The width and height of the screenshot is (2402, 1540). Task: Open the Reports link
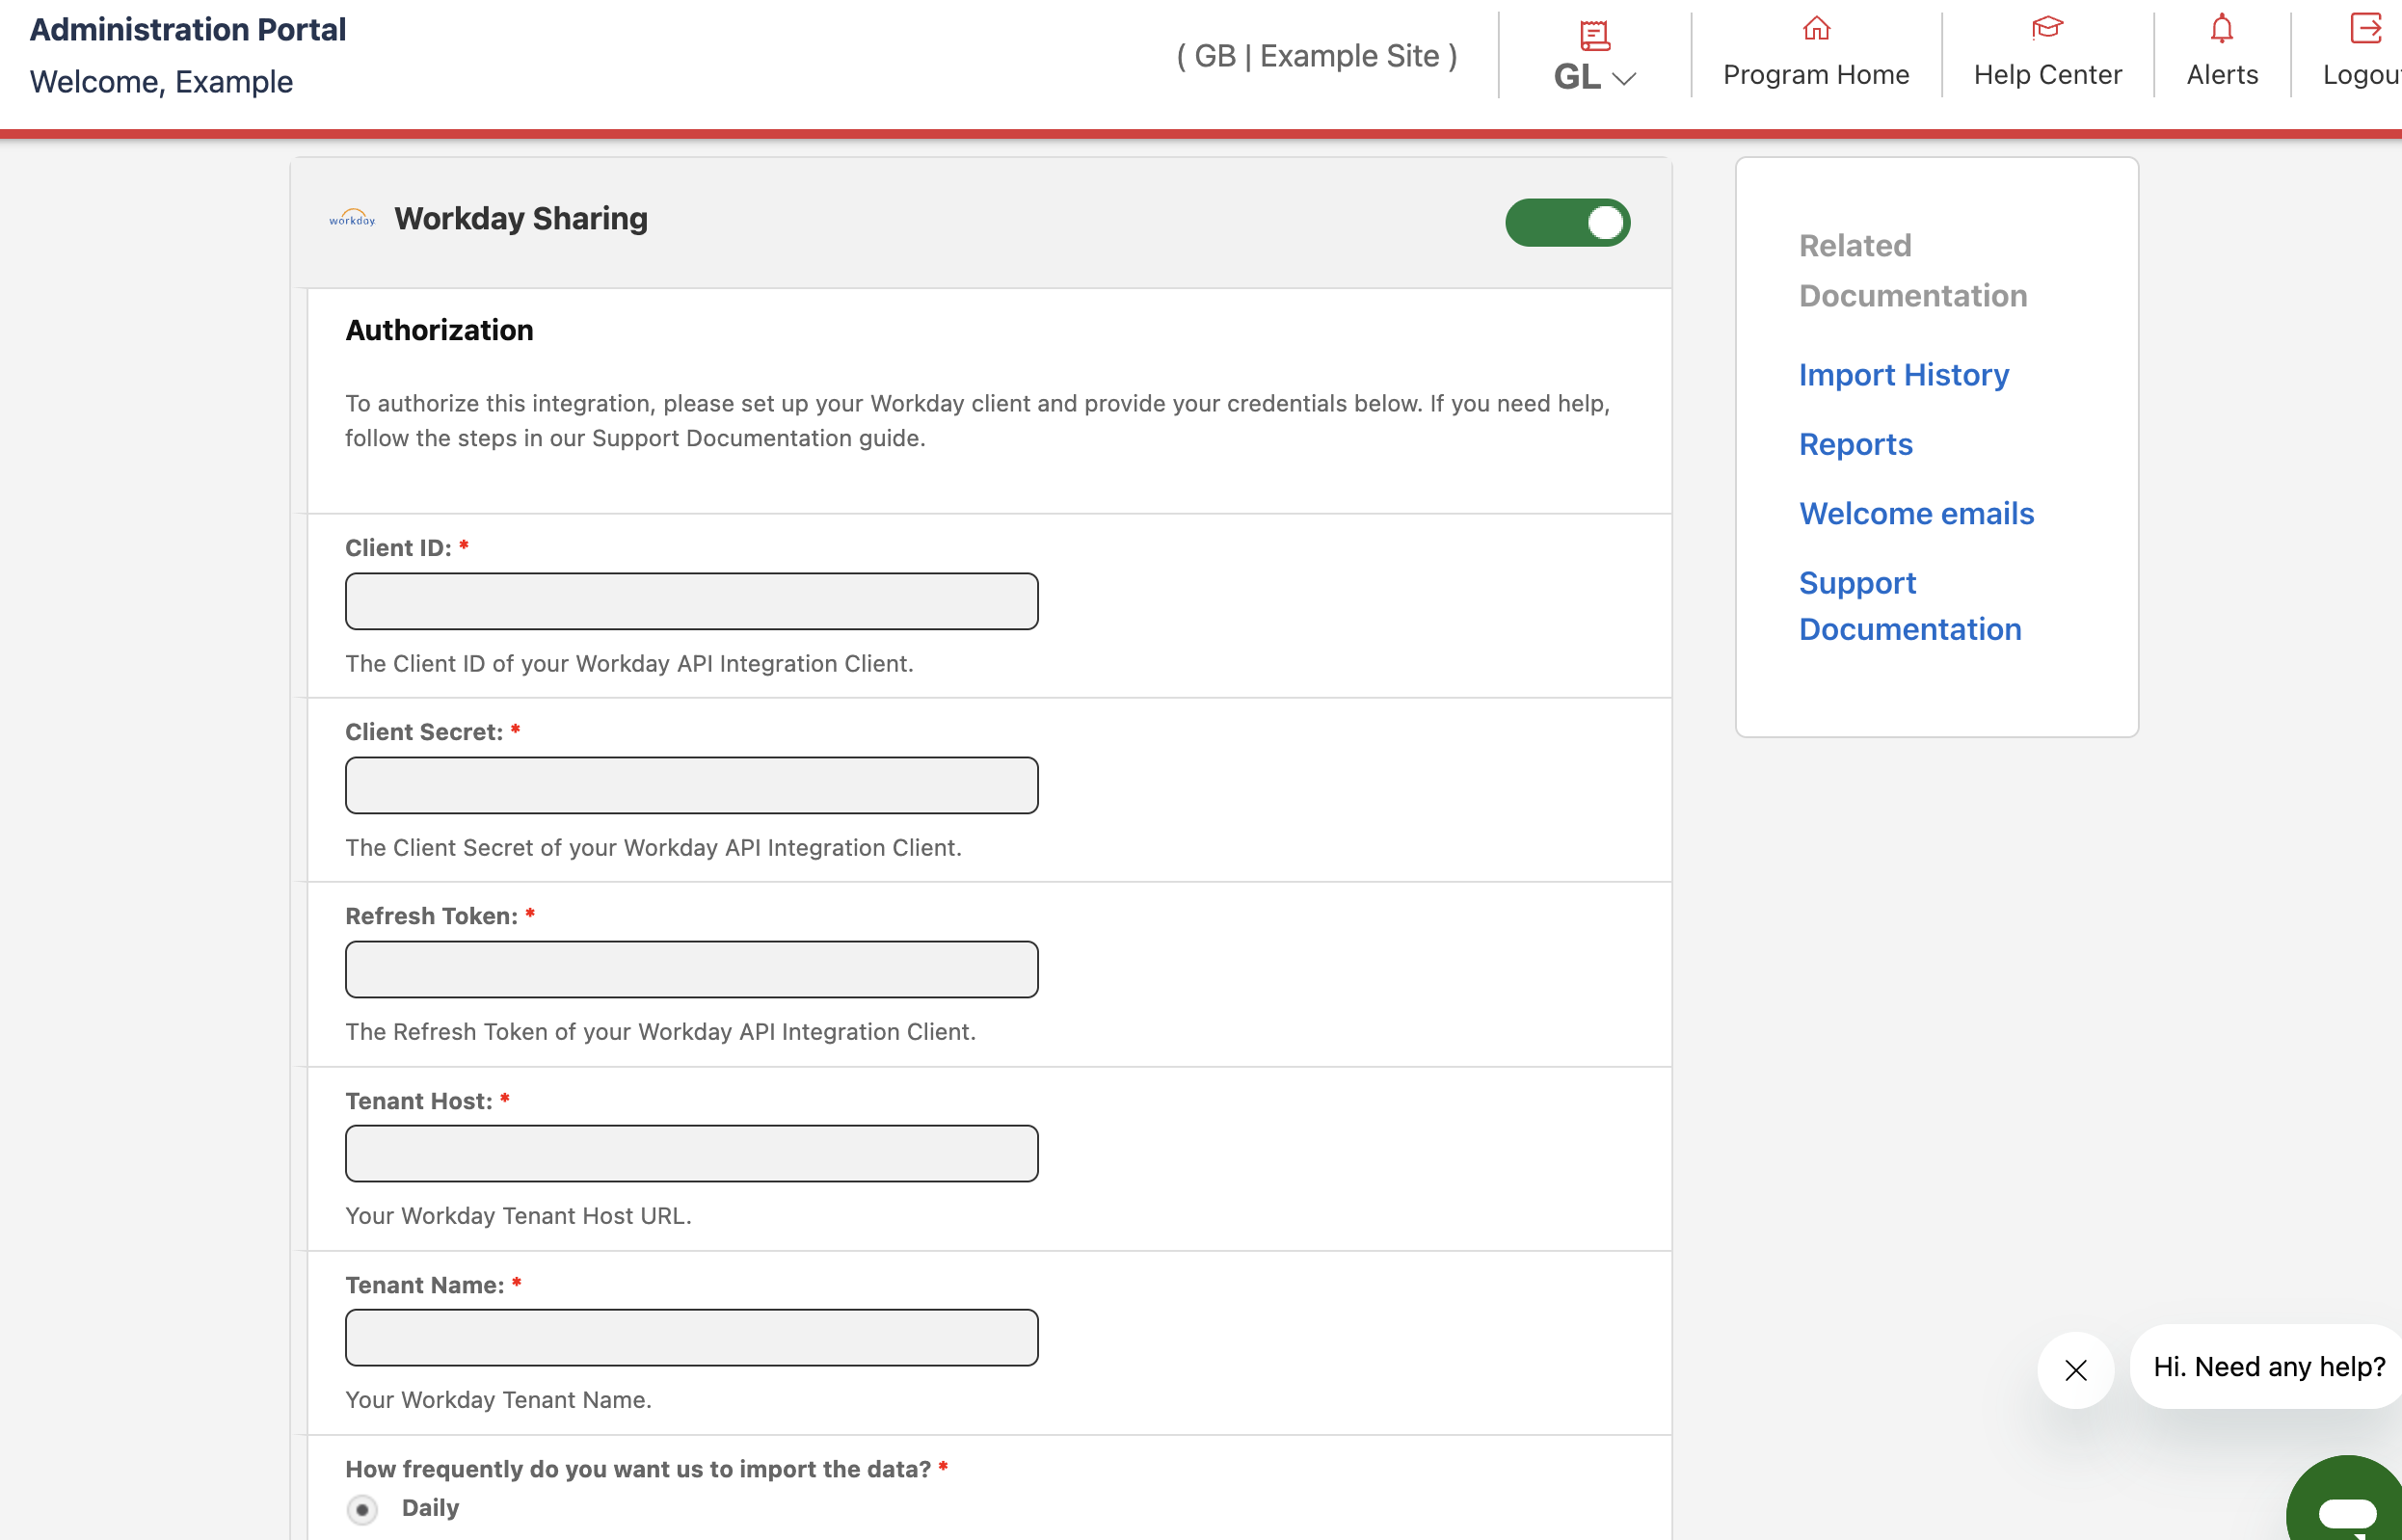[x=1855, y=444]
